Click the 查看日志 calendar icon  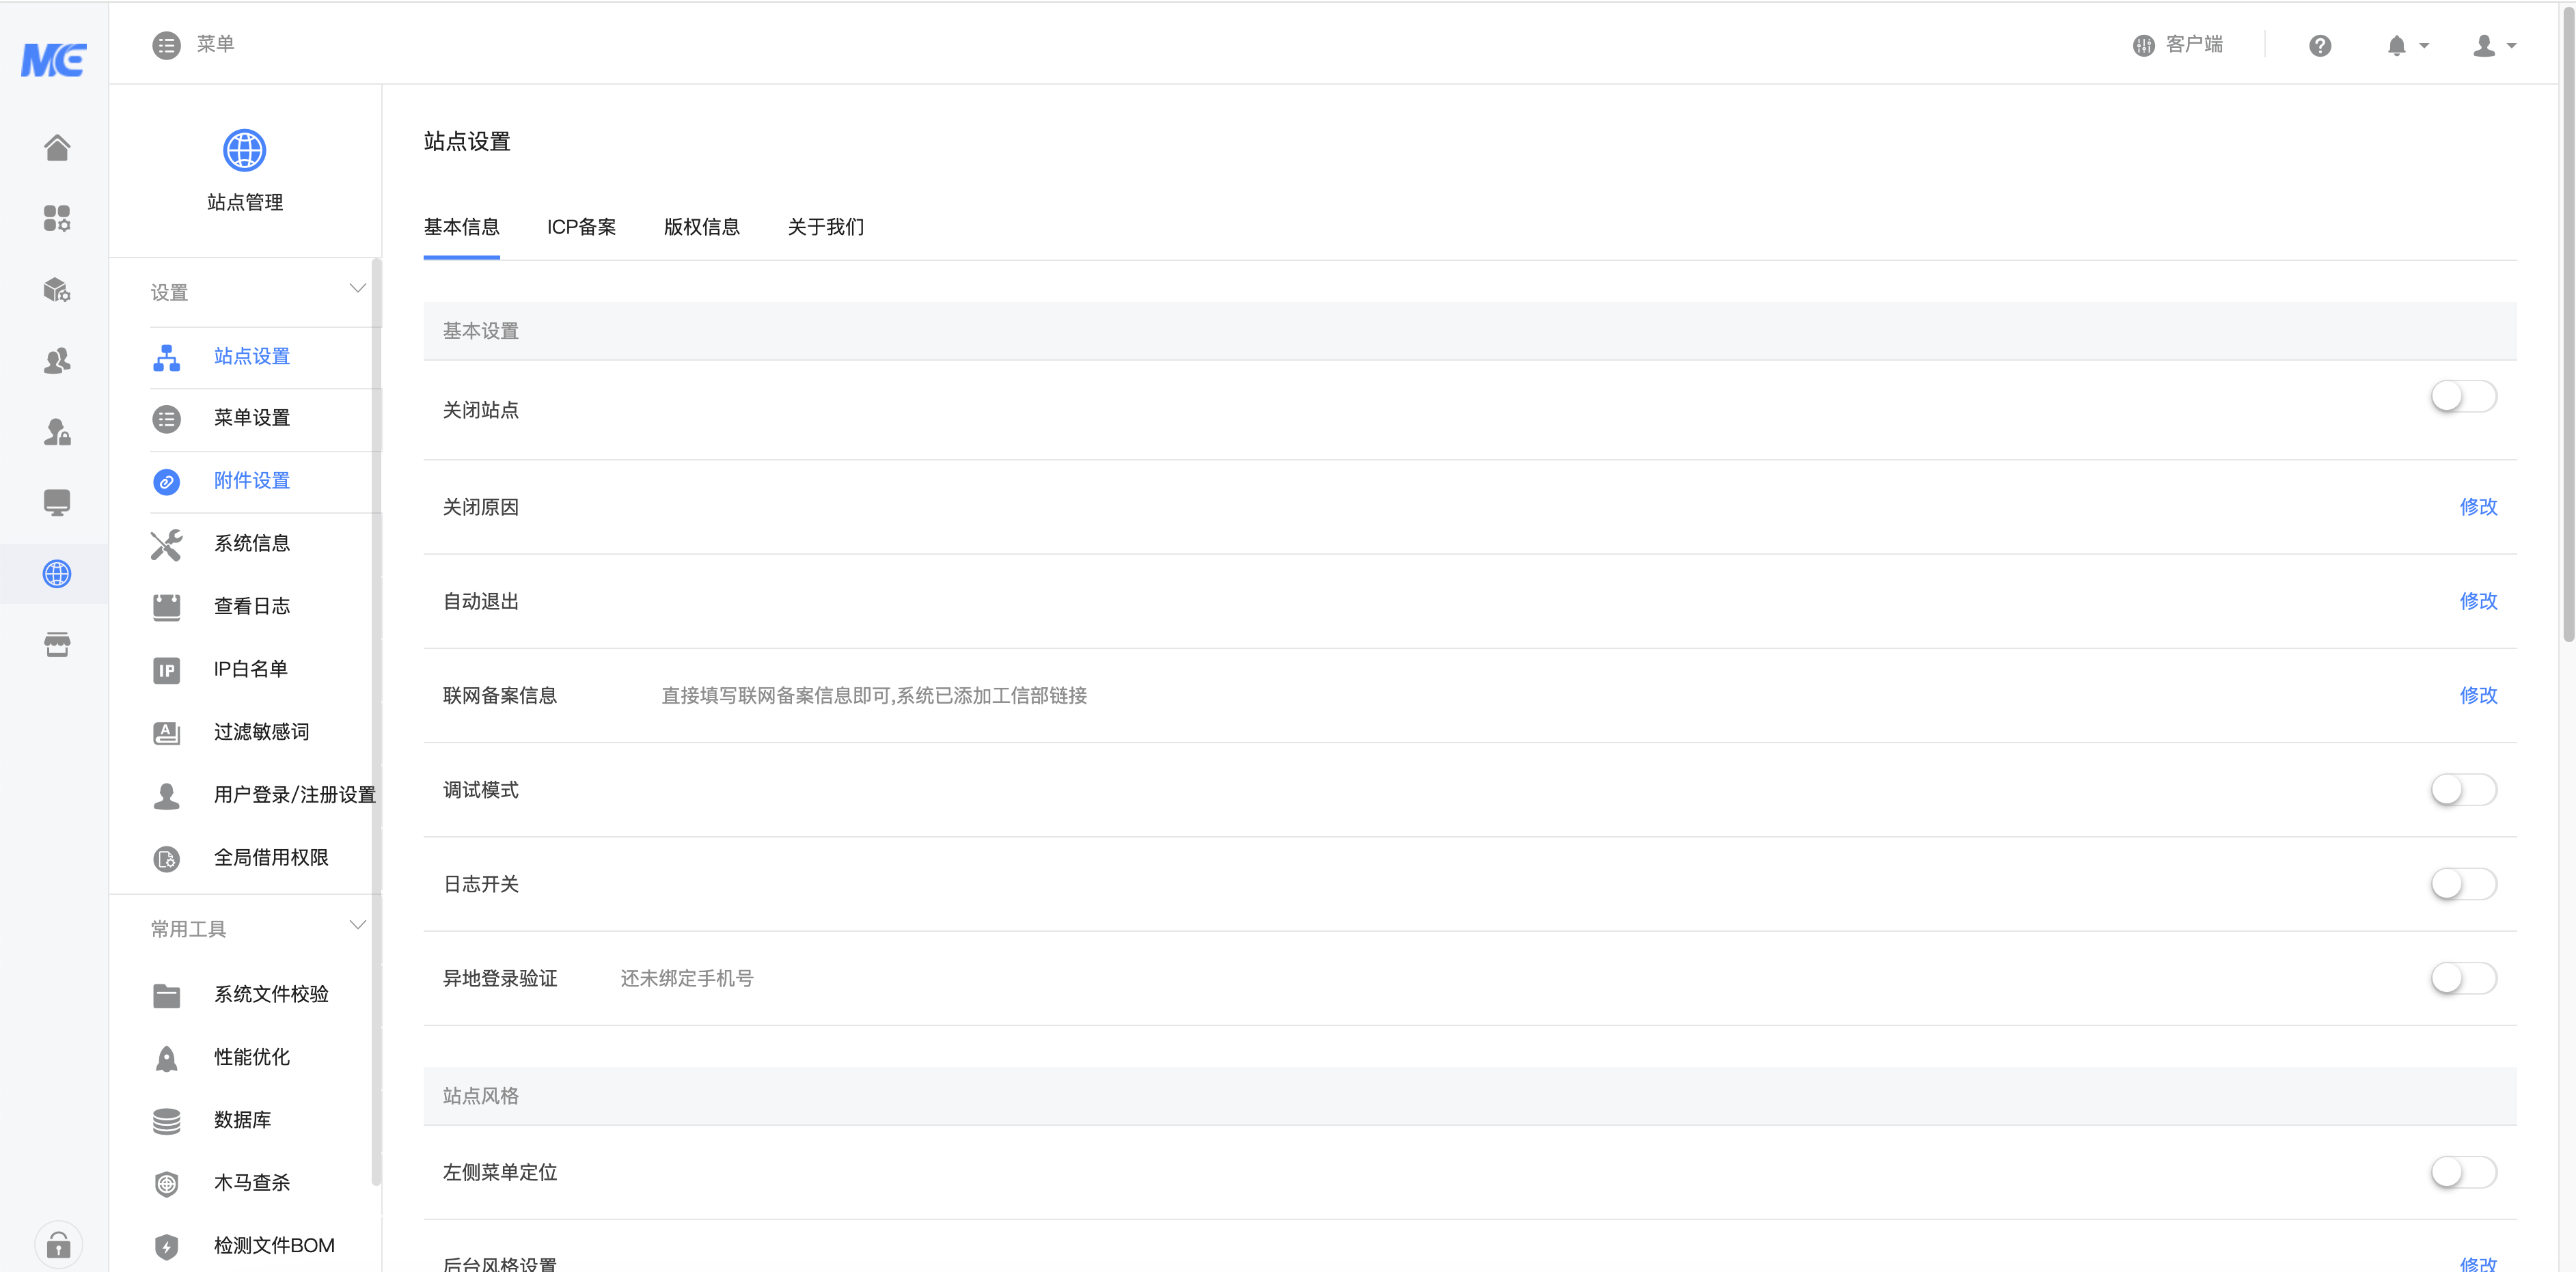tap(166, 607)
